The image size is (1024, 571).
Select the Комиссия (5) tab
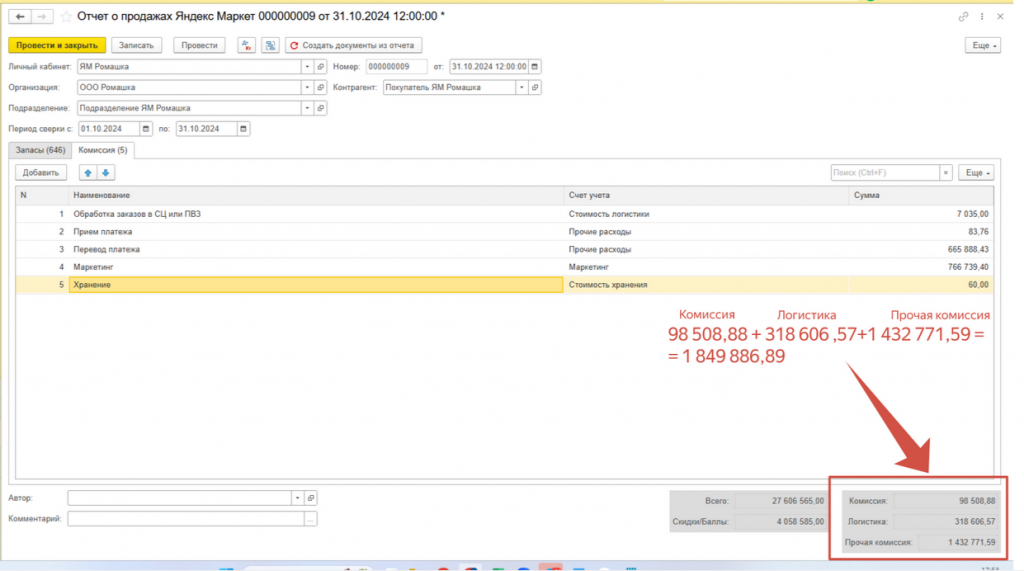tap(103, 150)
